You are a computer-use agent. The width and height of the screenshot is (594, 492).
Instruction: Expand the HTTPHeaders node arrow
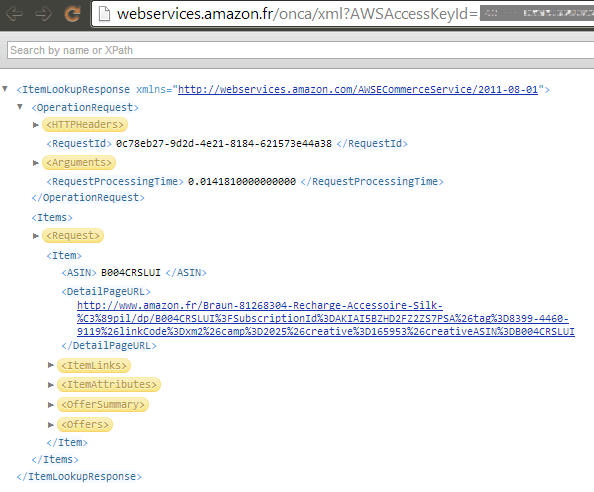pyautogui.click(x=36, y=125)
